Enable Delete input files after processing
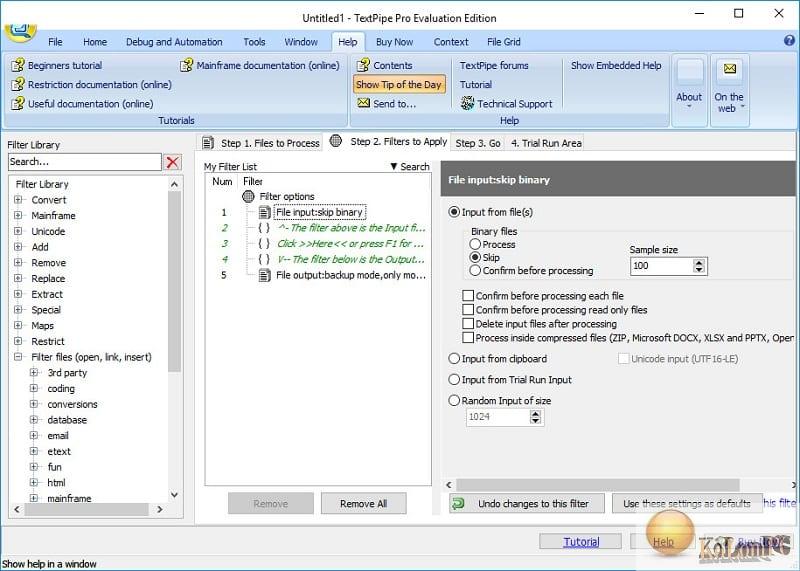Screen dimensions: 800x571 (x=468, y=324)
